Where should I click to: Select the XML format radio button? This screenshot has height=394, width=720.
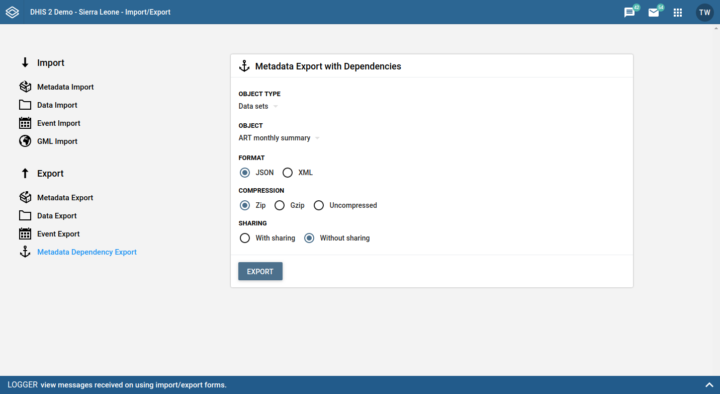coord(287,173)
